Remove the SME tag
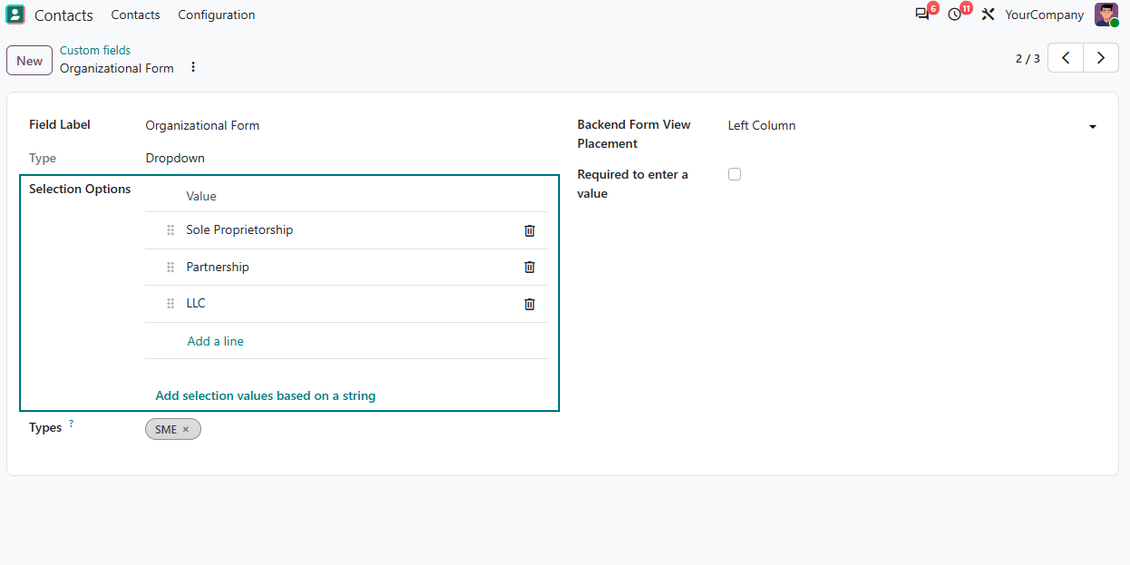 click(x=186, y=430)
